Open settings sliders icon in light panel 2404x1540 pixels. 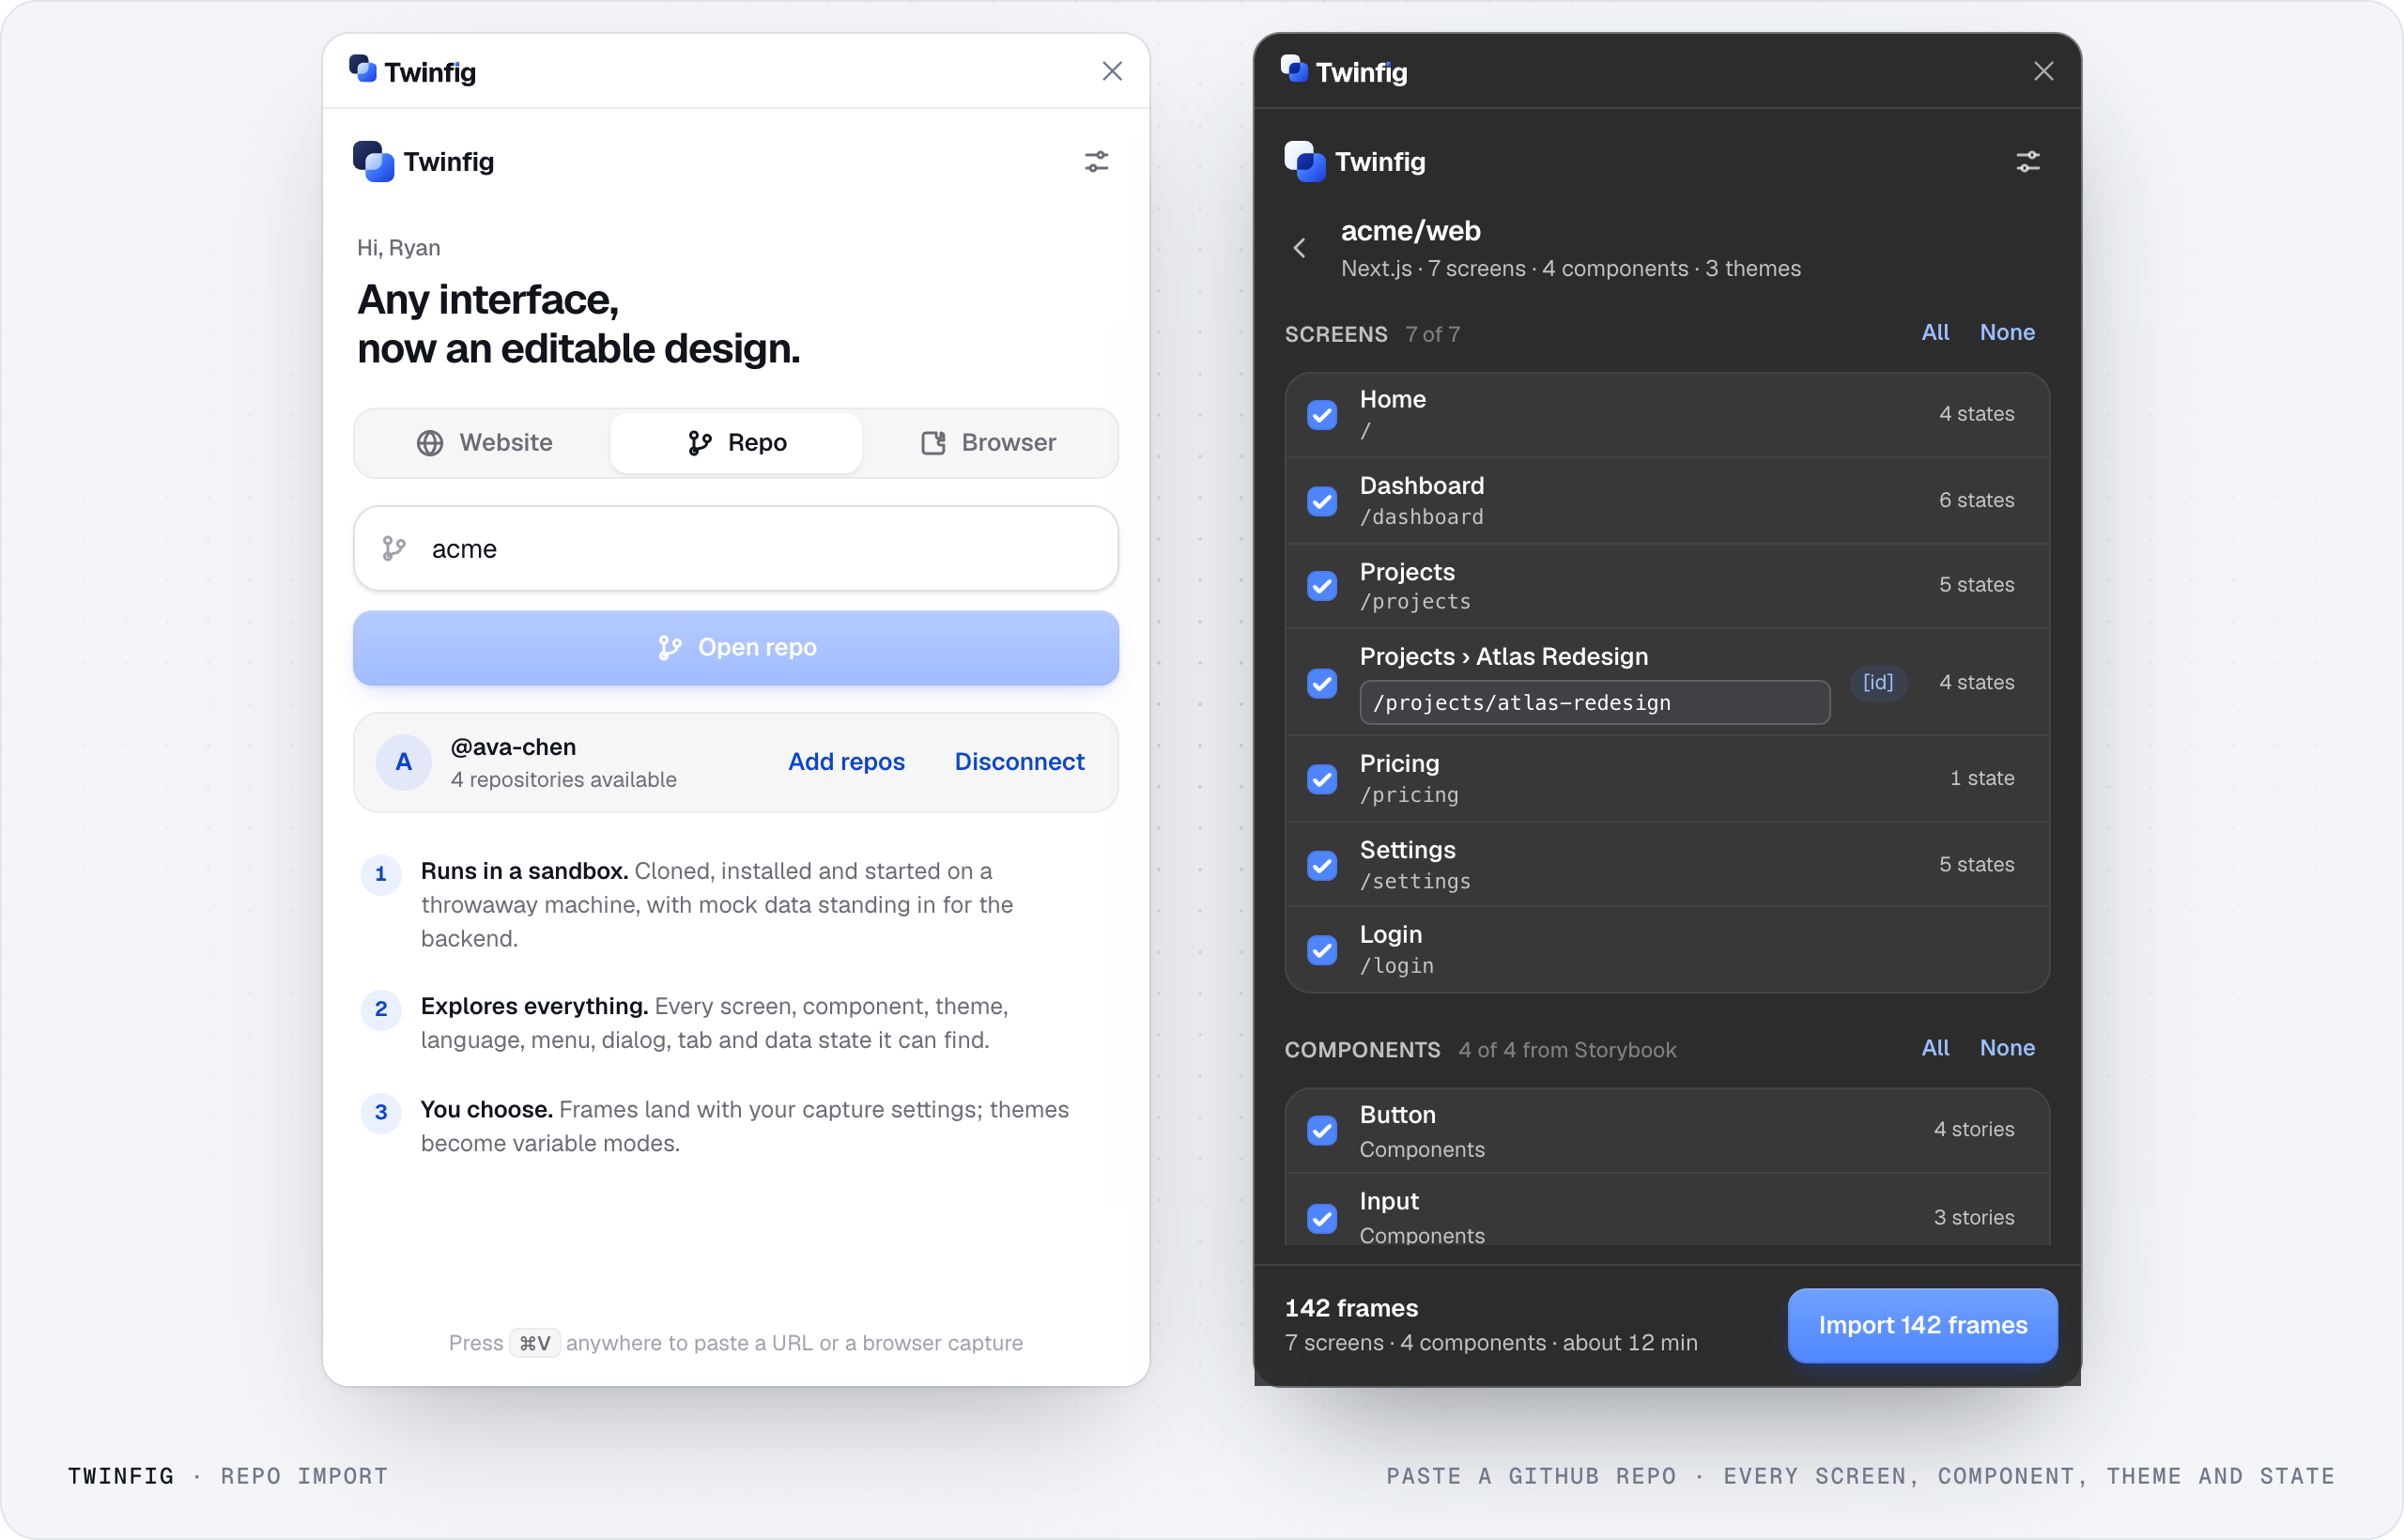1096,161
